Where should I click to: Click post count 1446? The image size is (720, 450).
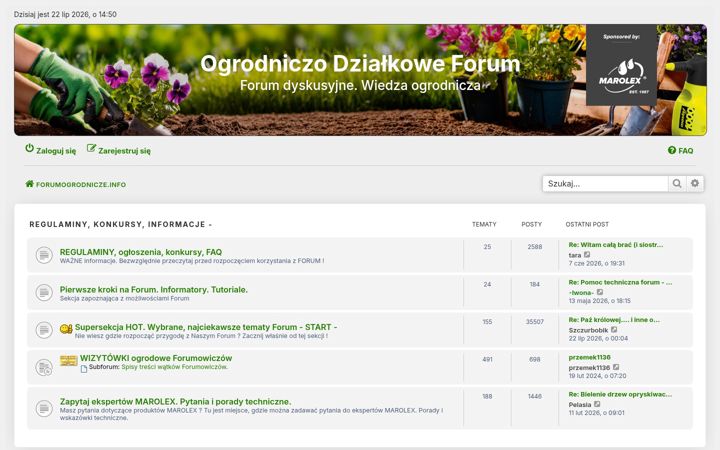point(534,396)
